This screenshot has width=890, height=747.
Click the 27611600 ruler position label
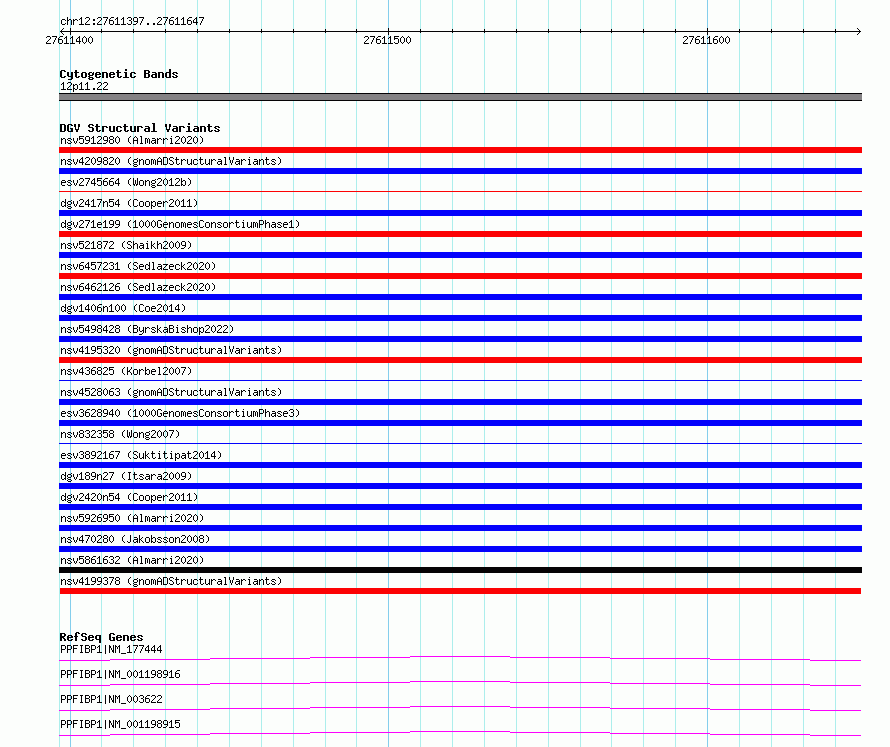(x=706, y=40)
